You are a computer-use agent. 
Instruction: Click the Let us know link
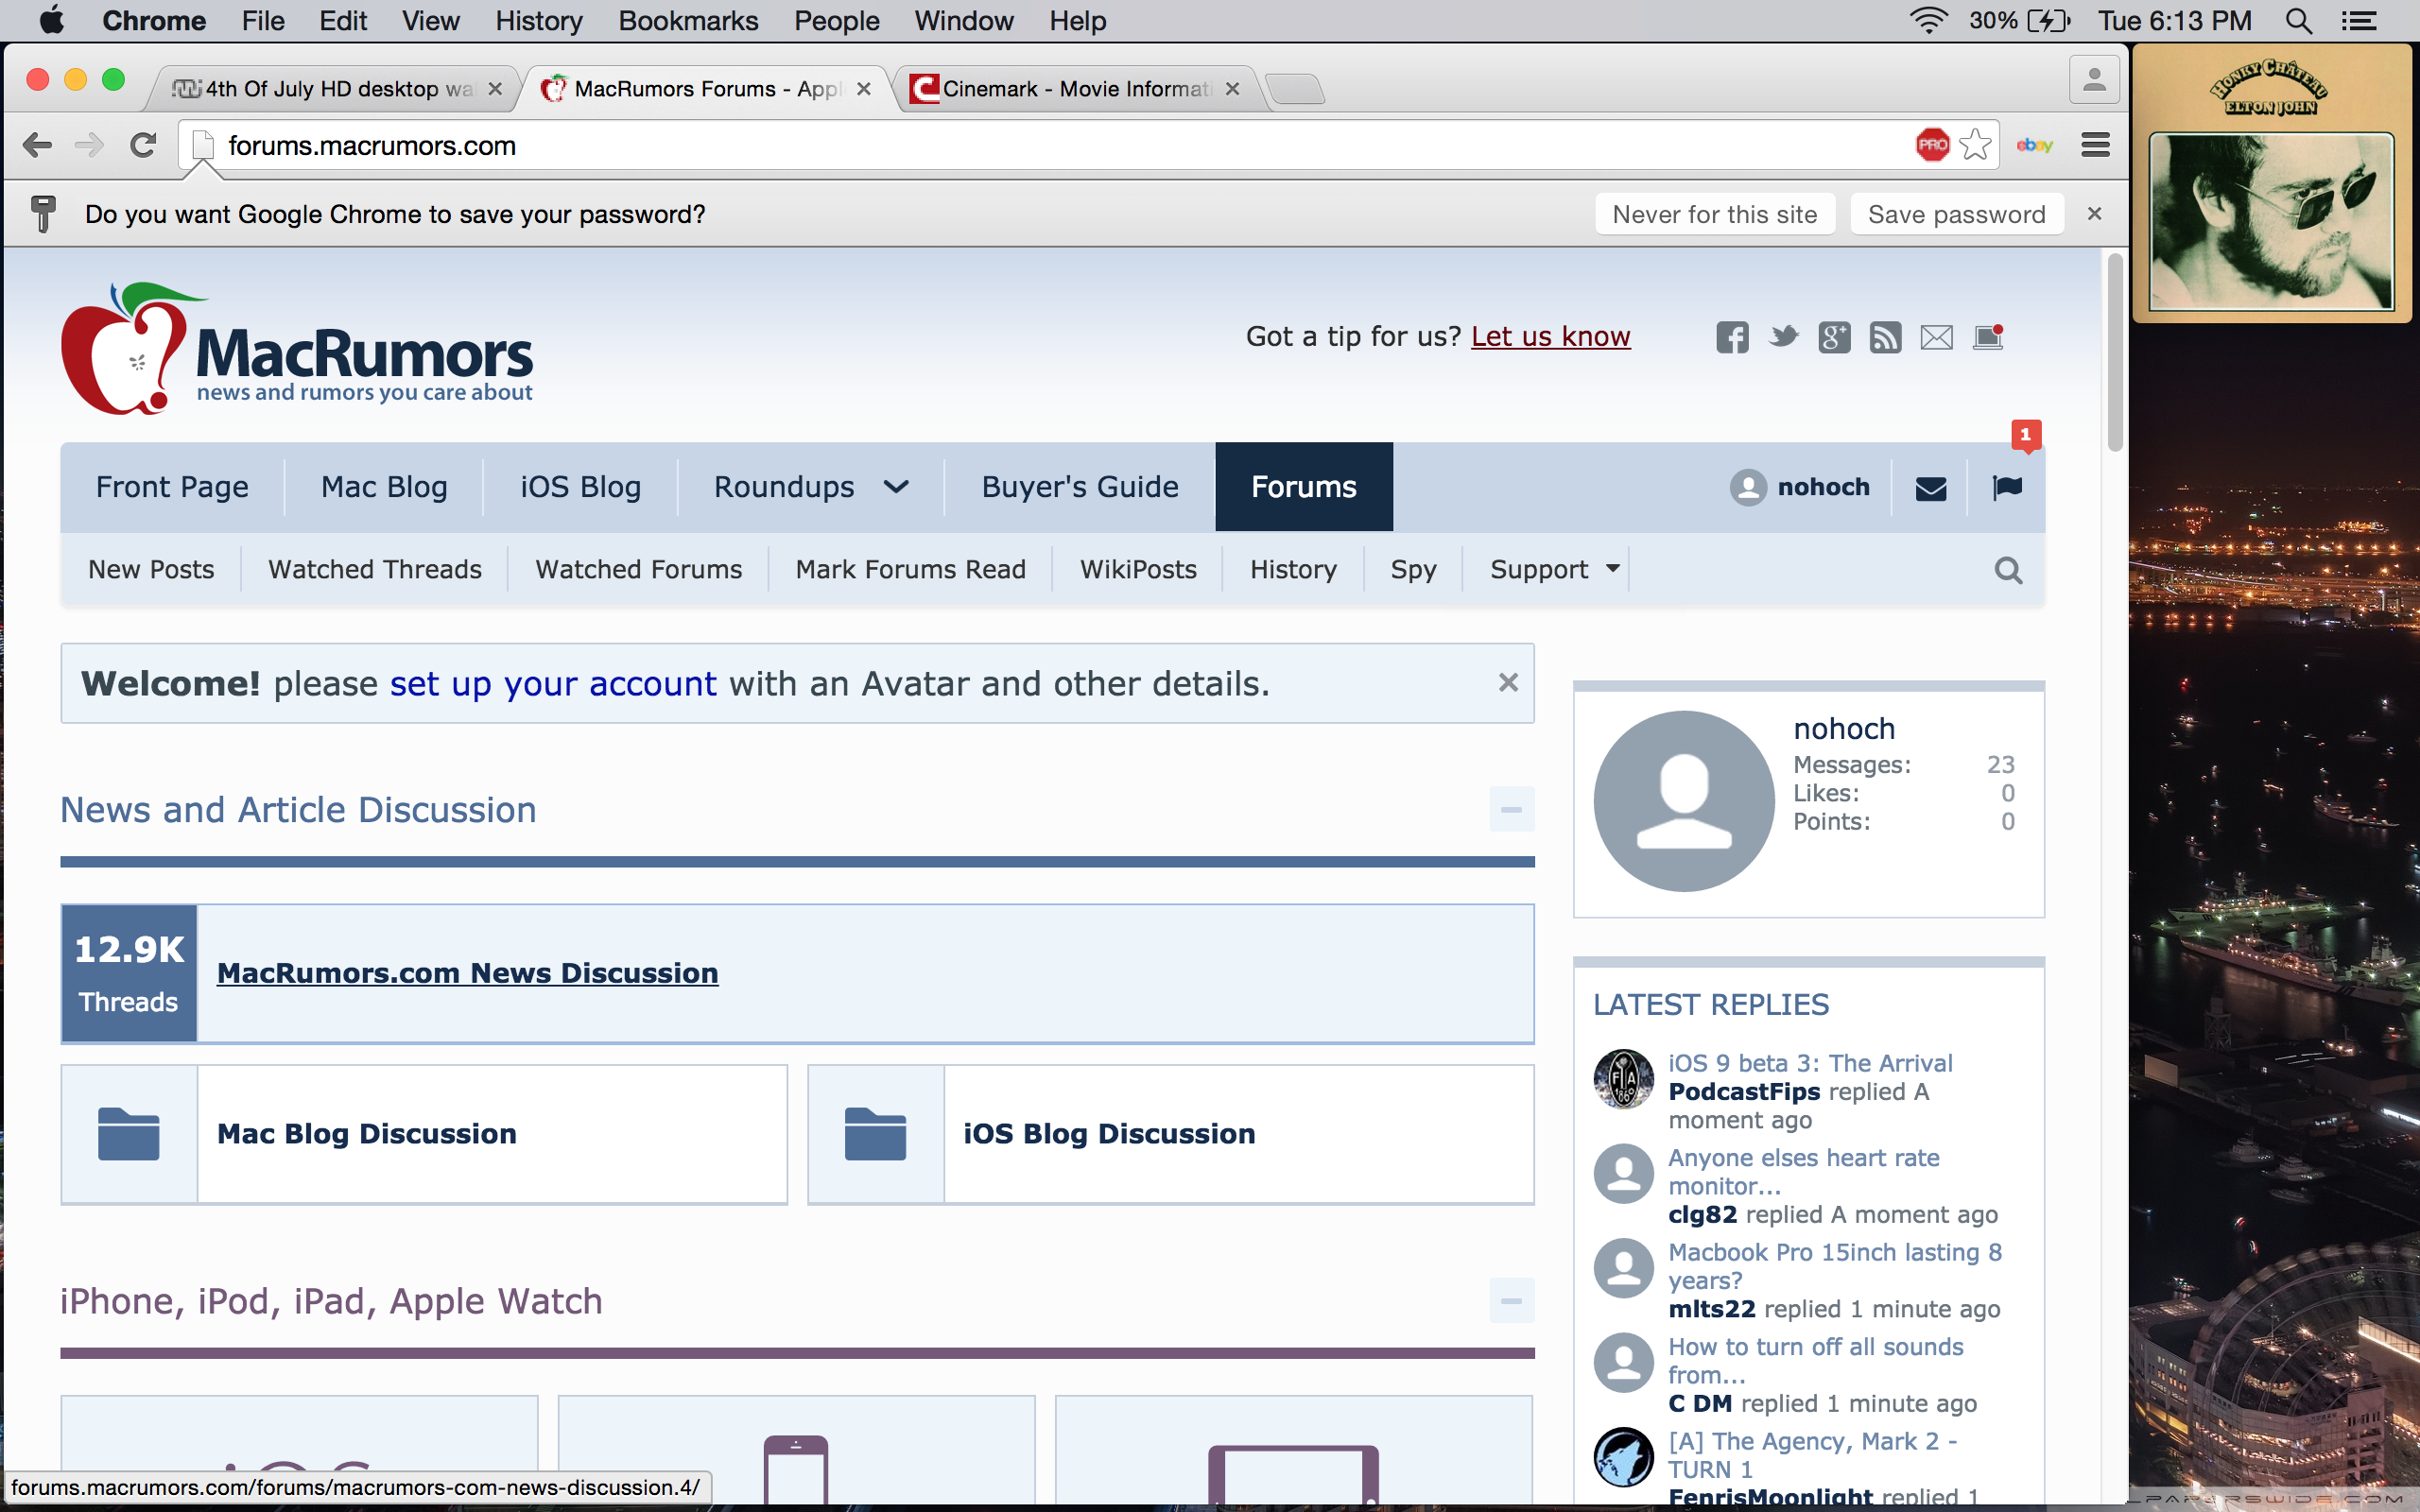click(x=1550, y=337)
